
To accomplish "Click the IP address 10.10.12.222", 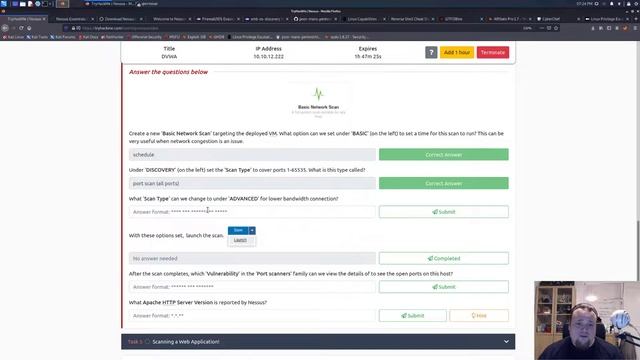I will coord(269,56).
